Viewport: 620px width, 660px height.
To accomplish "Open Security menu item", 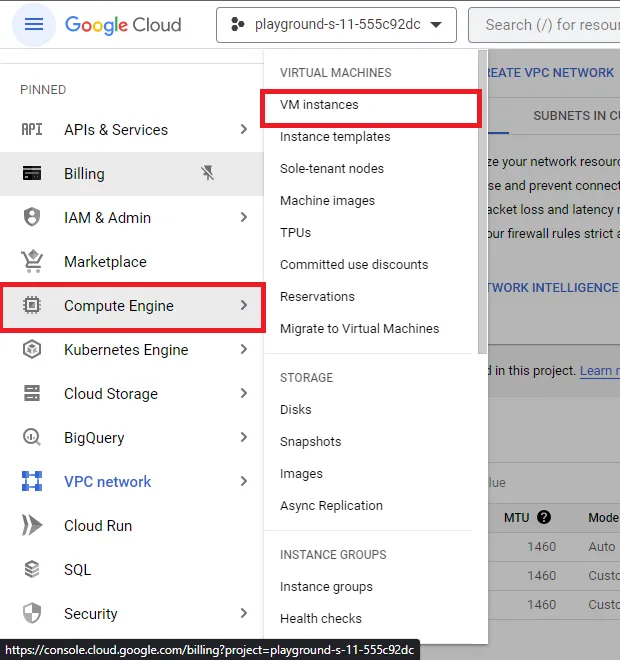I will (132, 613).
